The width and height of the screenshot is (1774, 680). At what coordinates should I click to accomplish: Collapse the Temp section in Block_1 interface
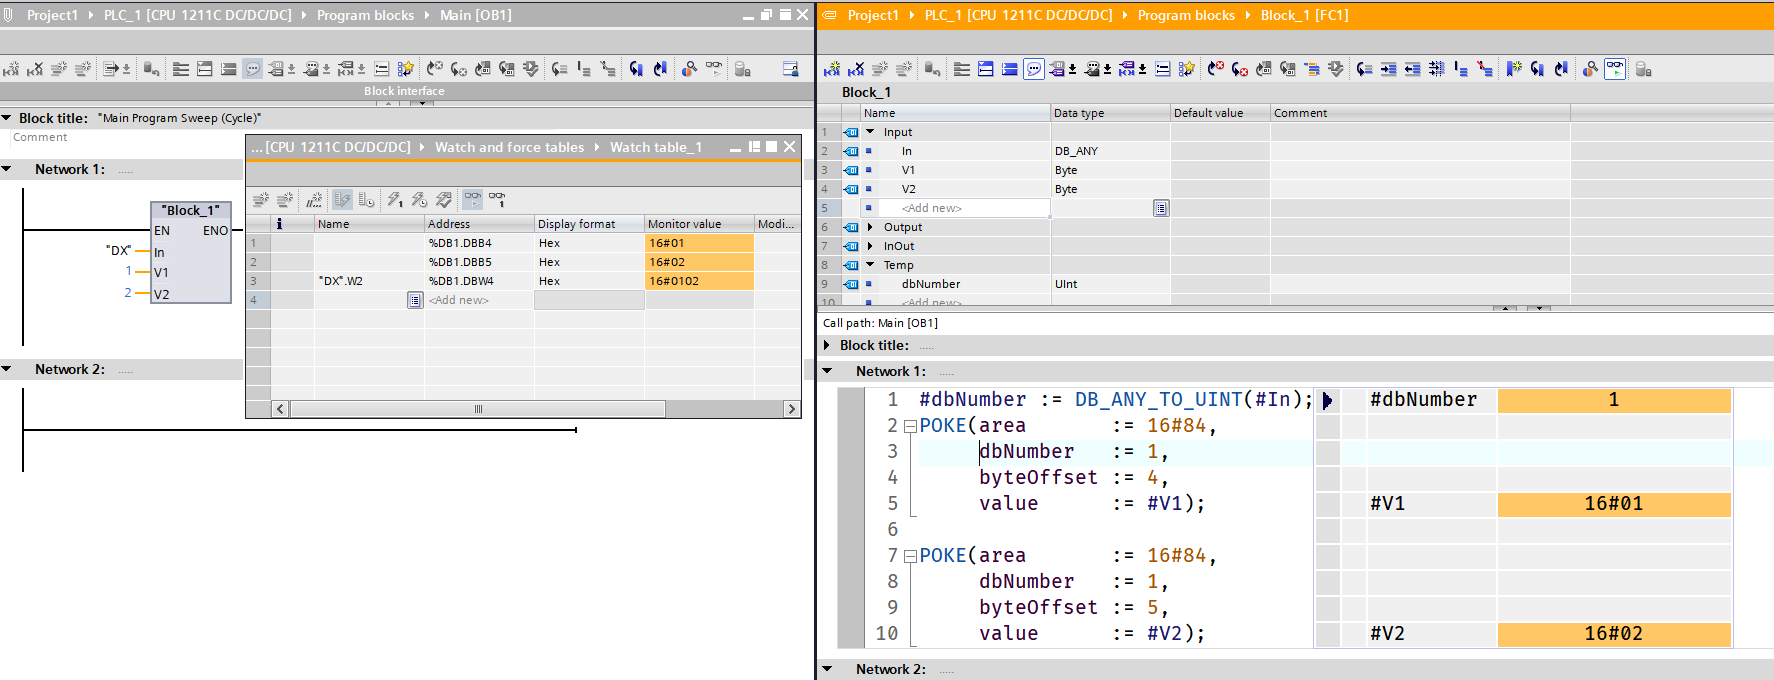[x=870, y=265]
